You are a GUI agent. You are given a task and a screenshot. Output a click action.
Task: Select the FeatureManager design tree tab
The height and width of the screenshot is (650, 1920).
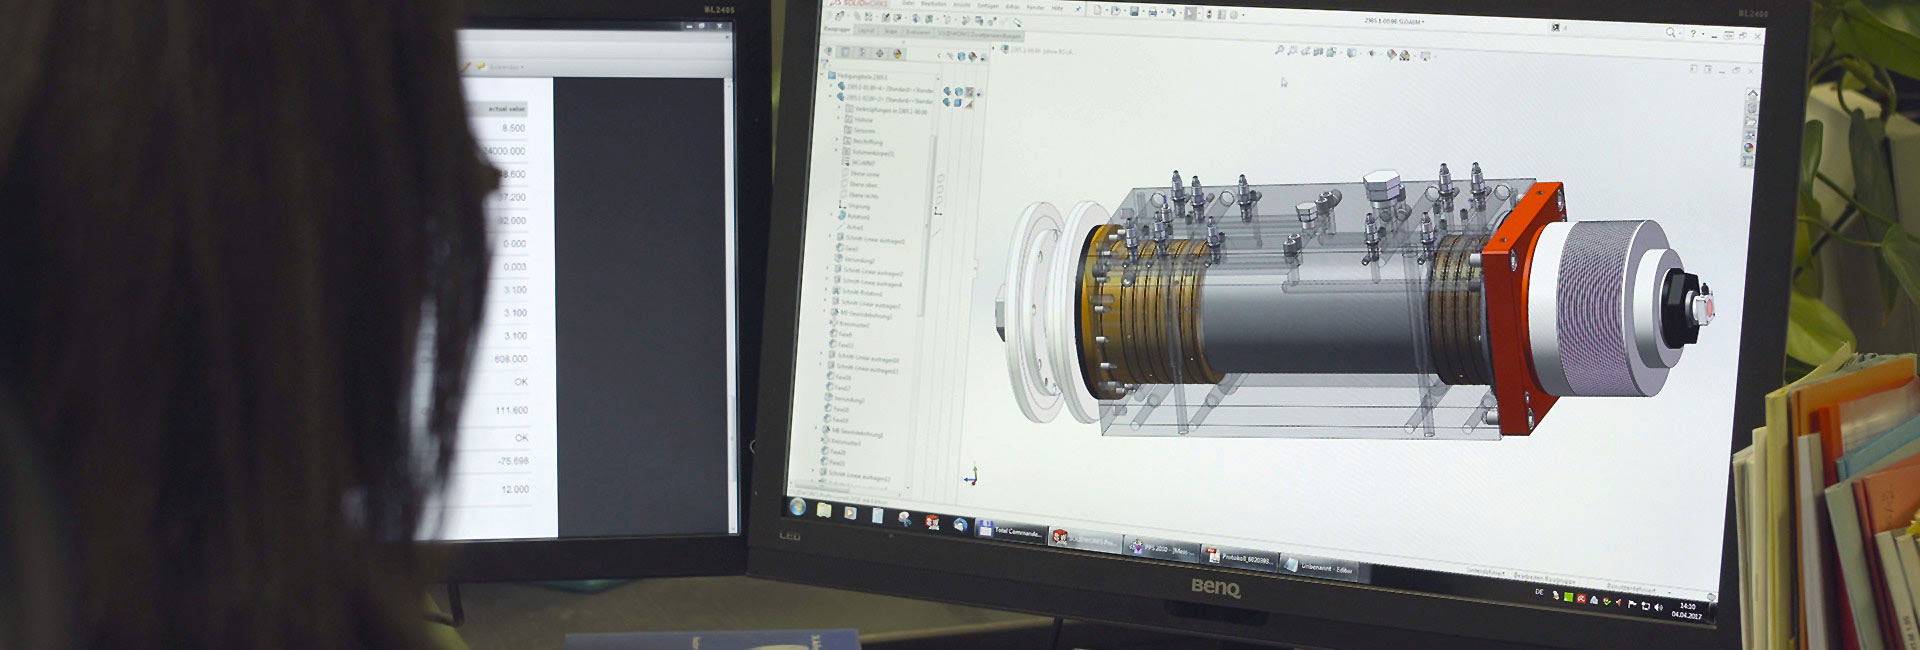828,51
